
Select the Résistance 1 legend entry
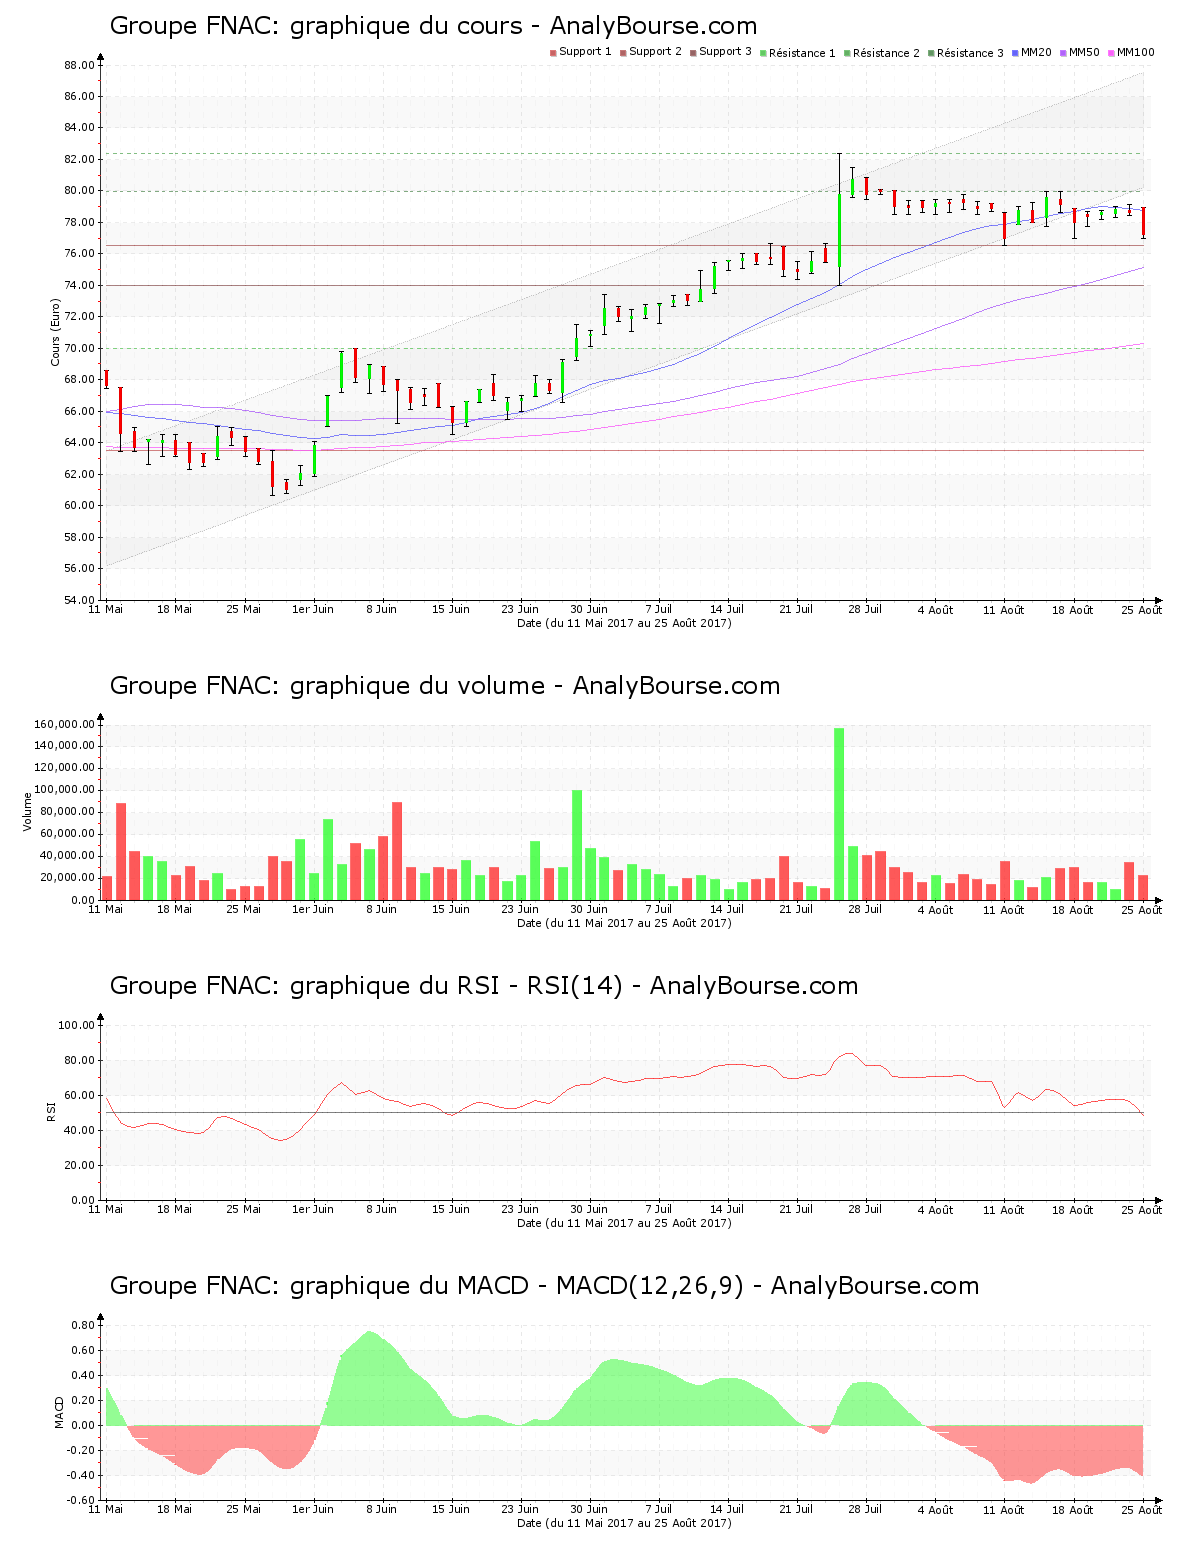798,53
